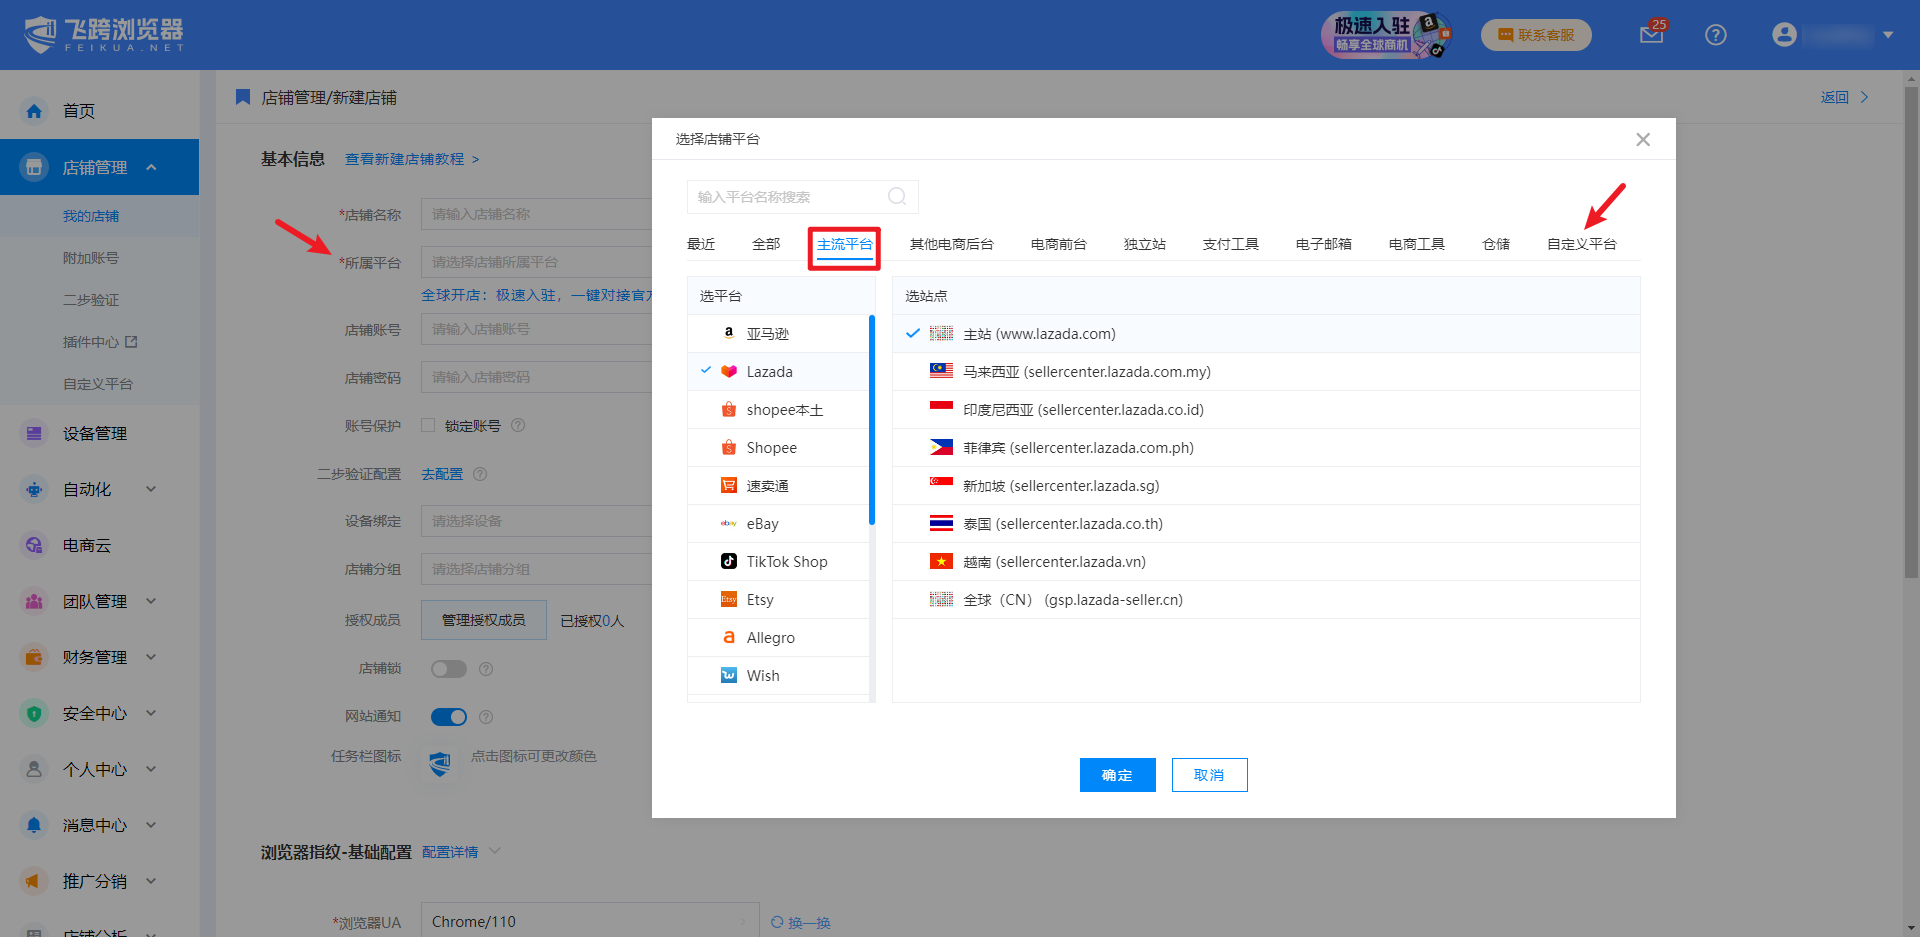This screenshot has height=937, width=1920.
Task: Open the account menu dropdown arrow
Action: pos(1888,35)
